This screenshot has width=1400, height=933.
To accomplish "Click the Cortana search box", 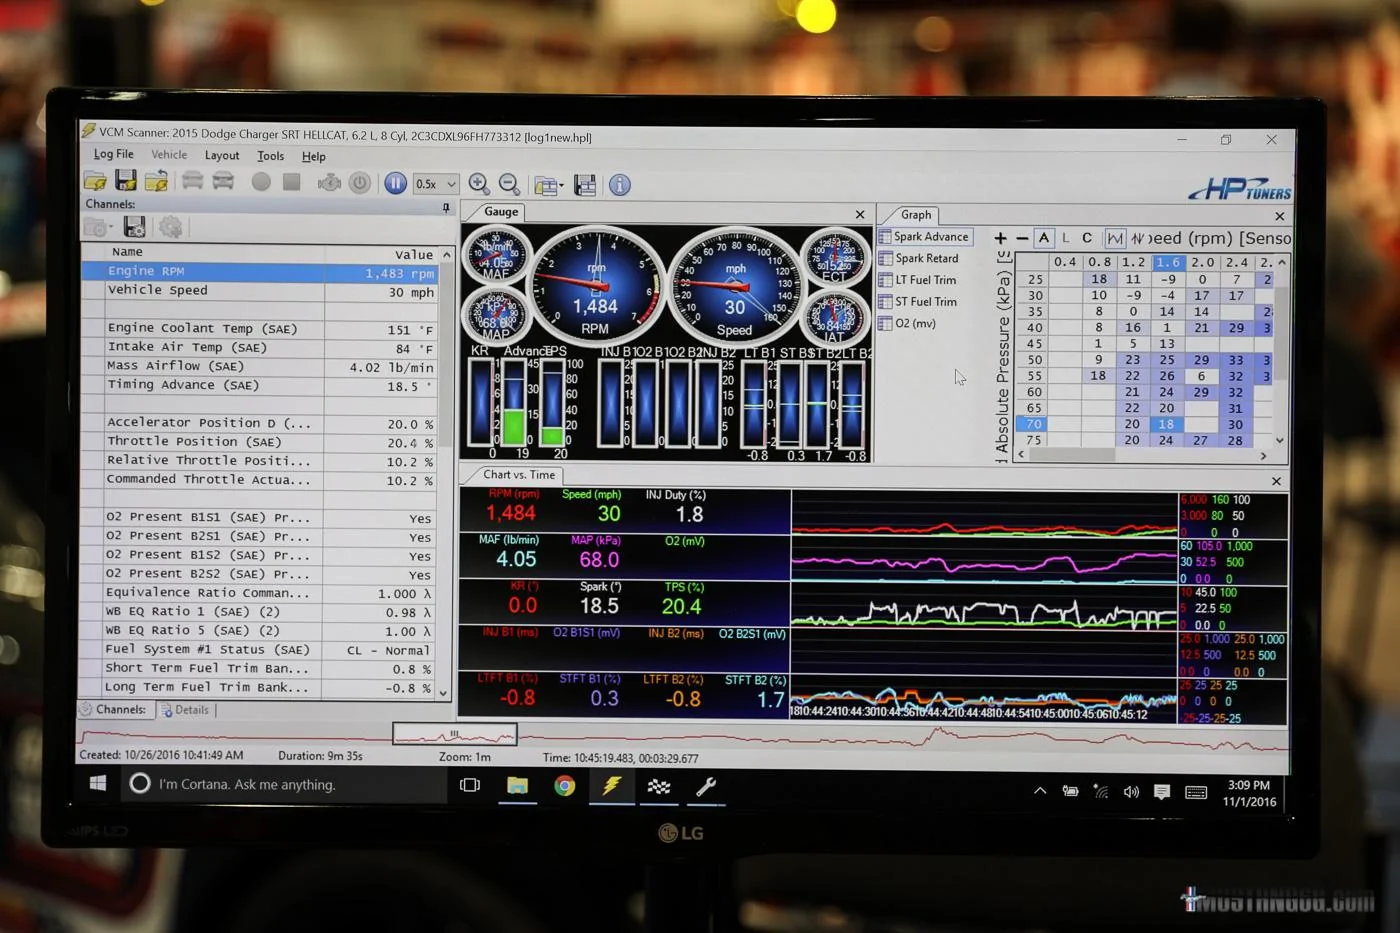I will [x=285, y=784].
